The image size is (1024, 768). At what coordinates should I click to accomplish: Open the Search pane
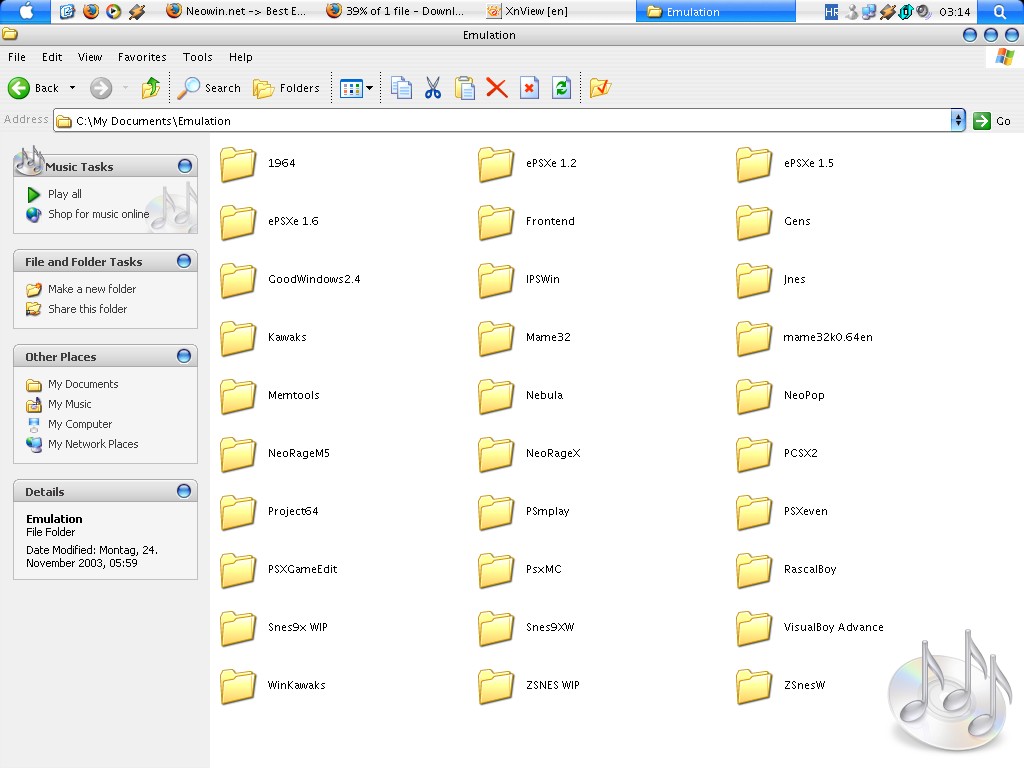click(210, 88)
